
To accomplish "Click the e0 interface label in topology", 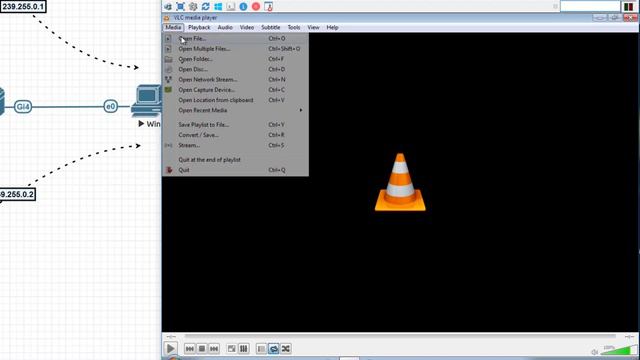I will 111,107.
